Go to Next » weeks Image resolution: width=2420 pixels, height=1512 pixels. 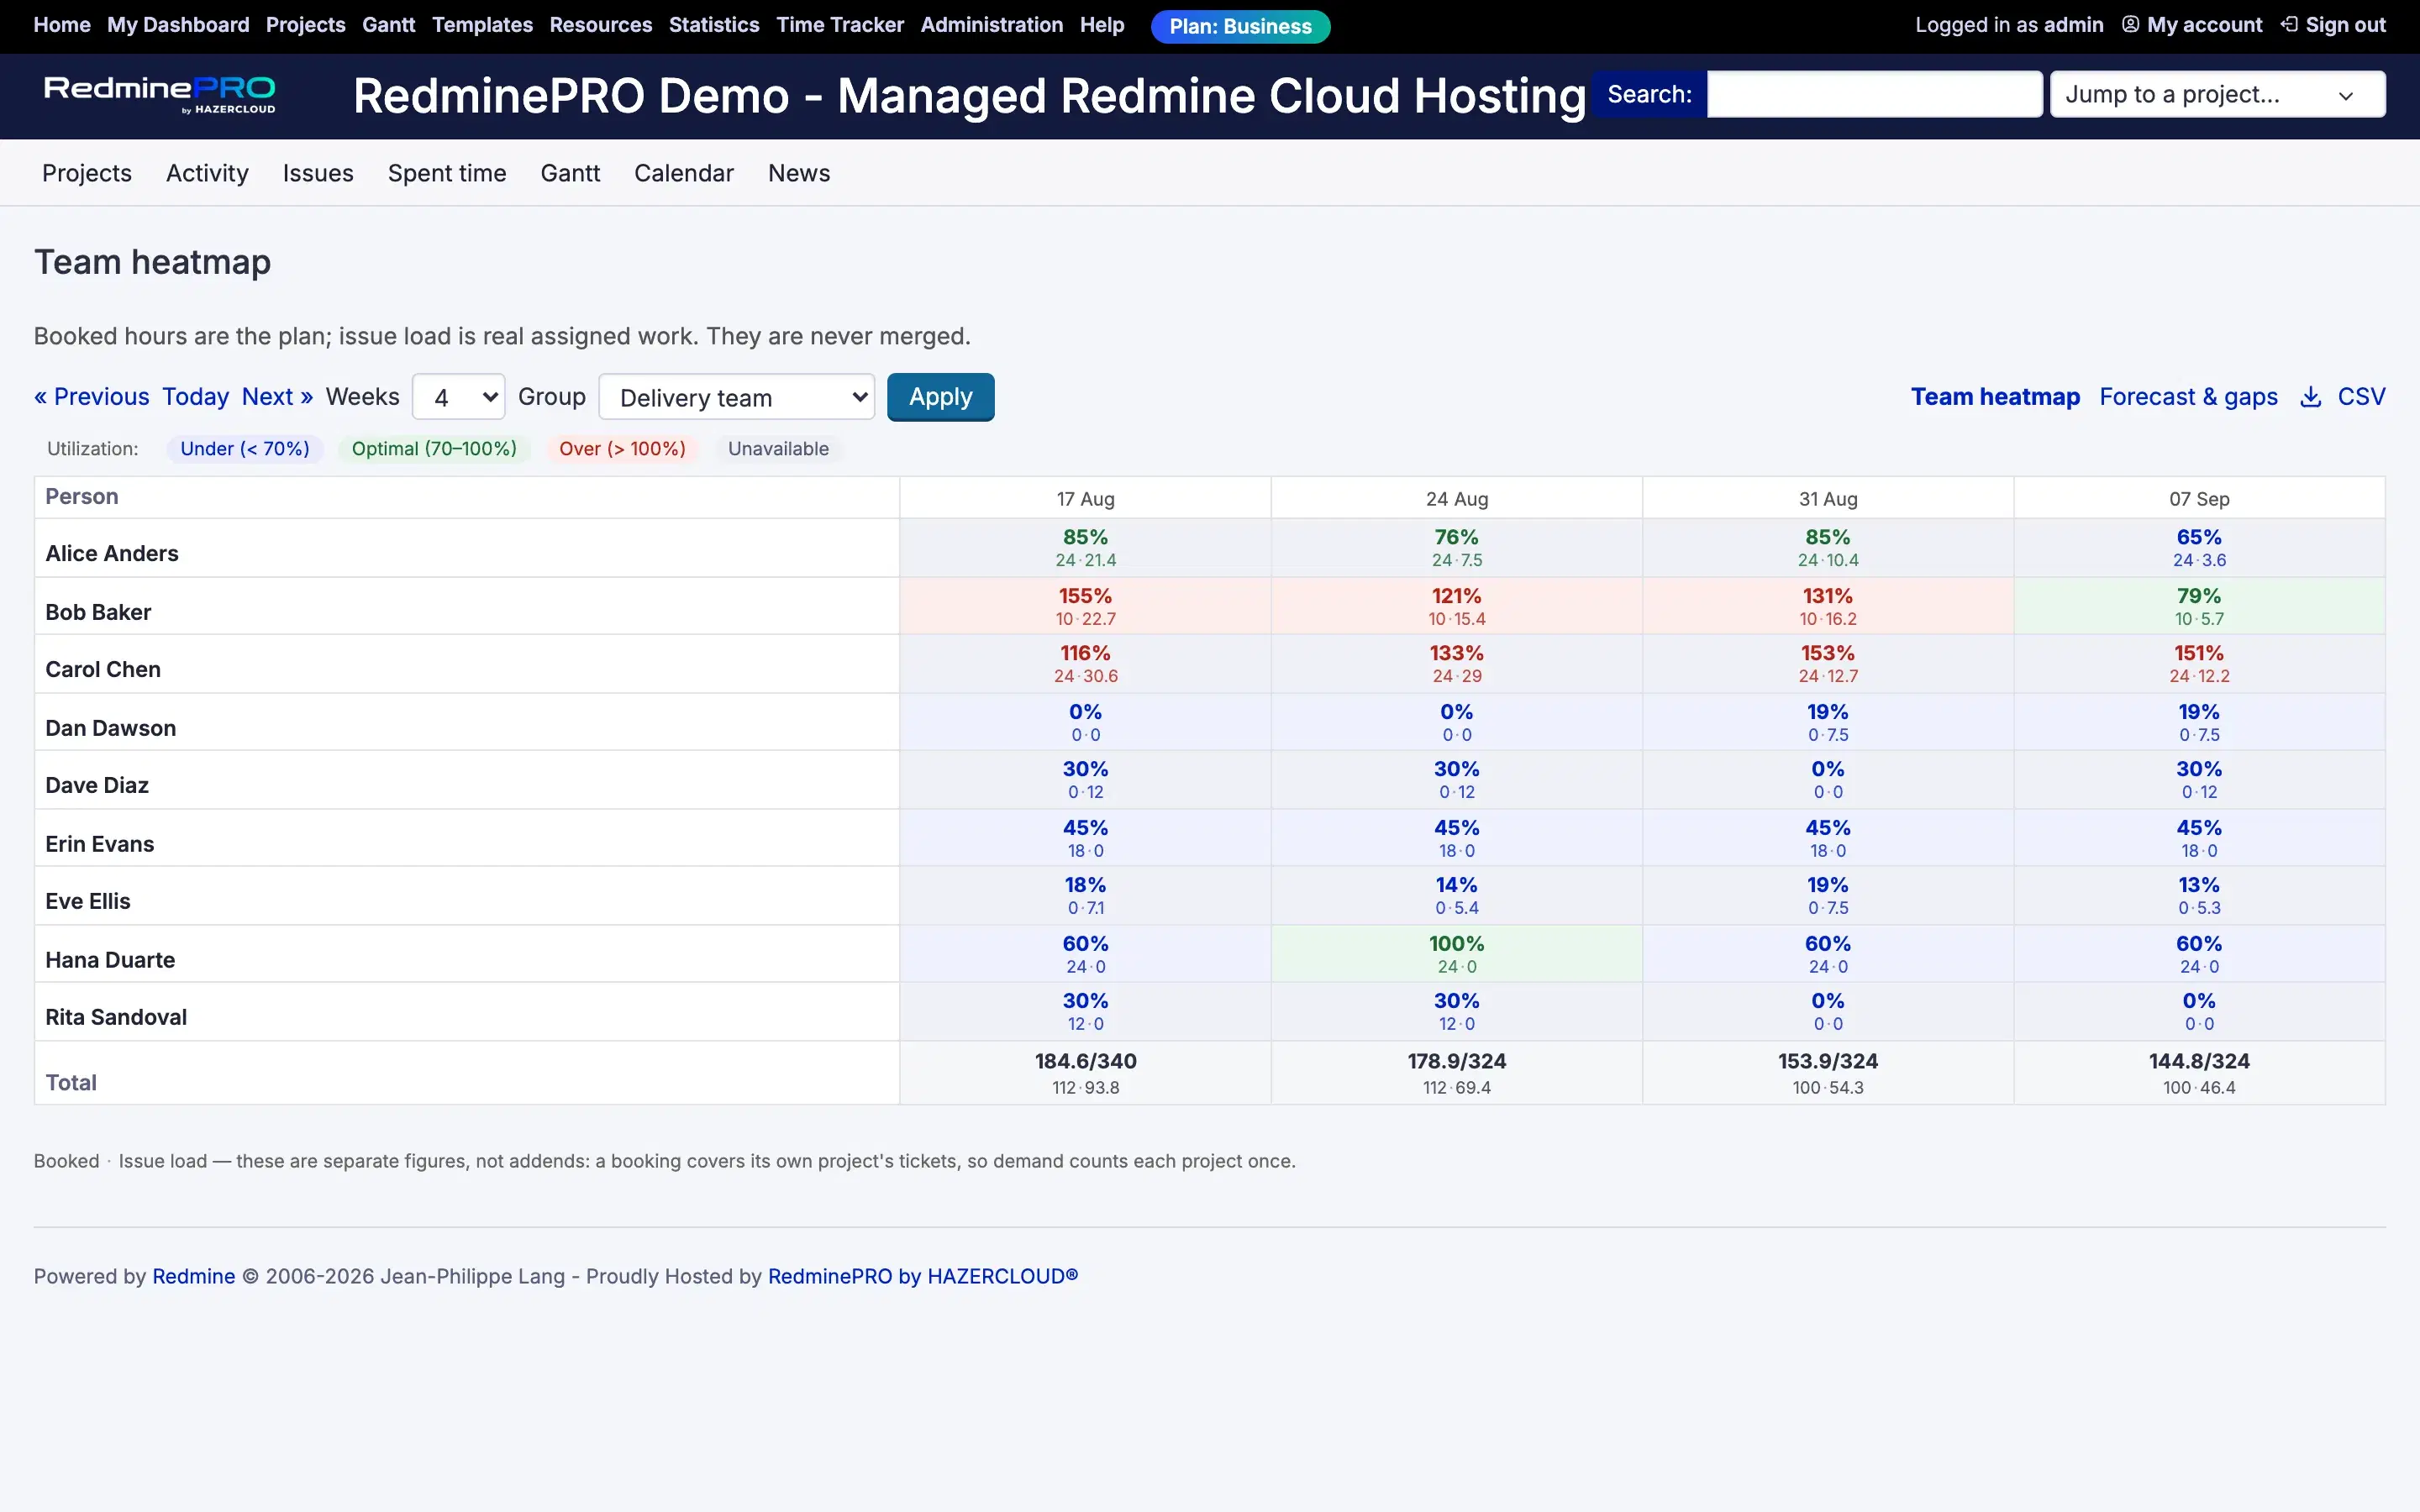(277, 397)
